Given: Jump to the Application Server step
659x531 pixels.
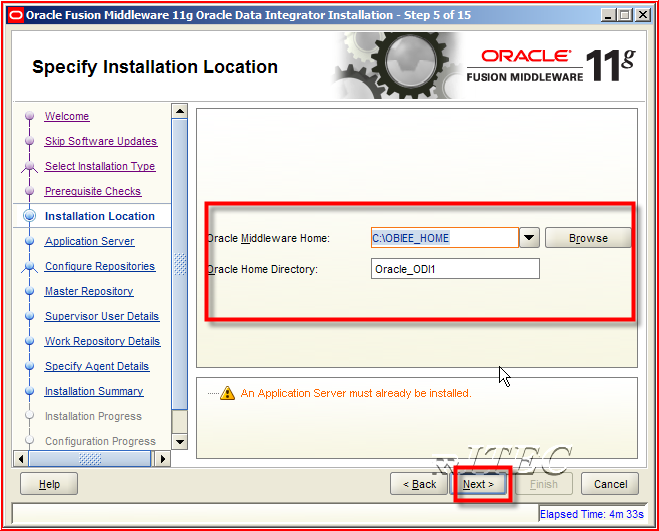Looking at the screenshot, I should pyautogui.click(x=90, y=241).
